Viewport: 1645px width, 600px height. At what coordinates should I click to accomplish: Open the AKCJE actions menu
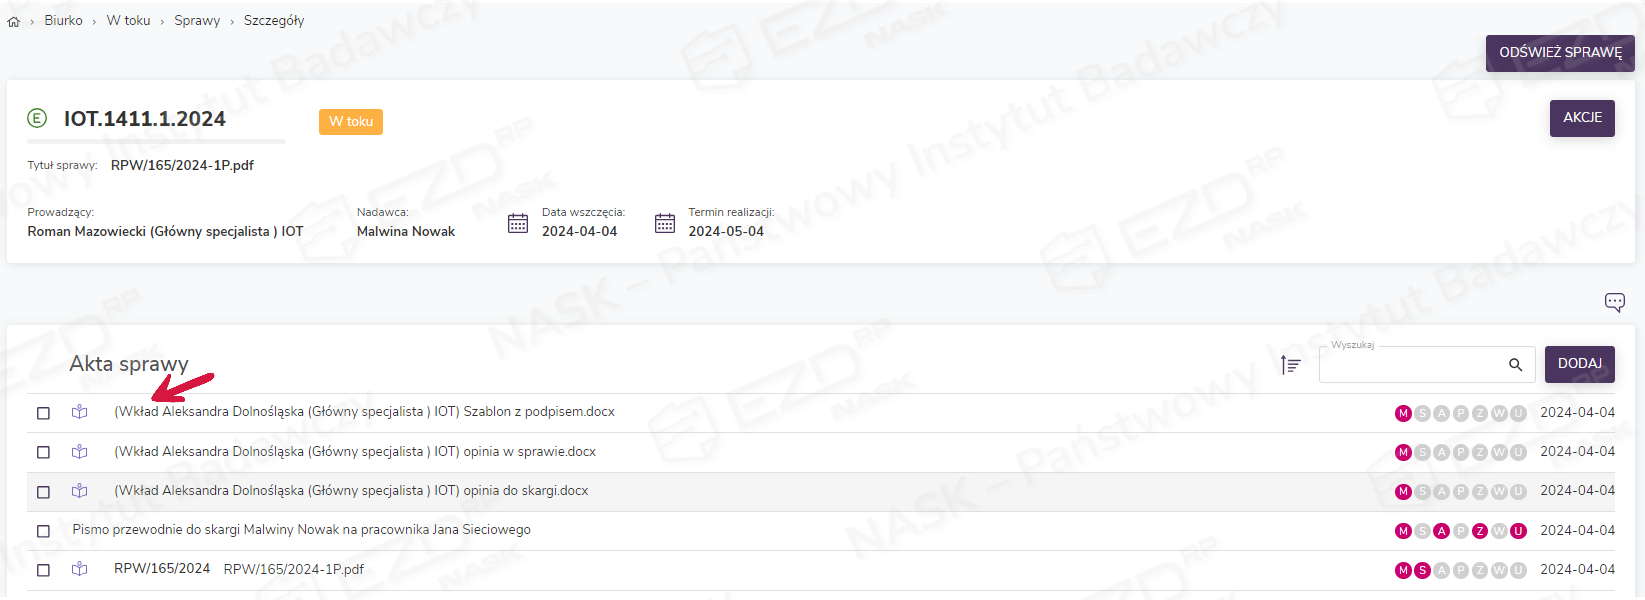click(x=1582, y=118)
